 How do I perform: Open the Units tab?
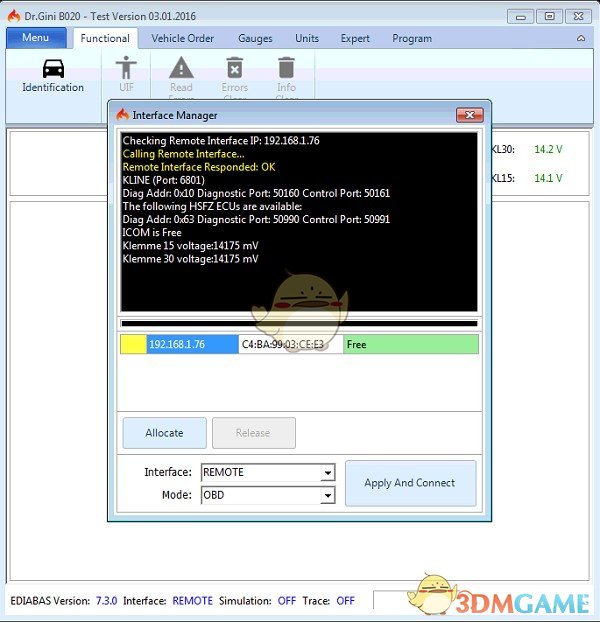(307, 38)
